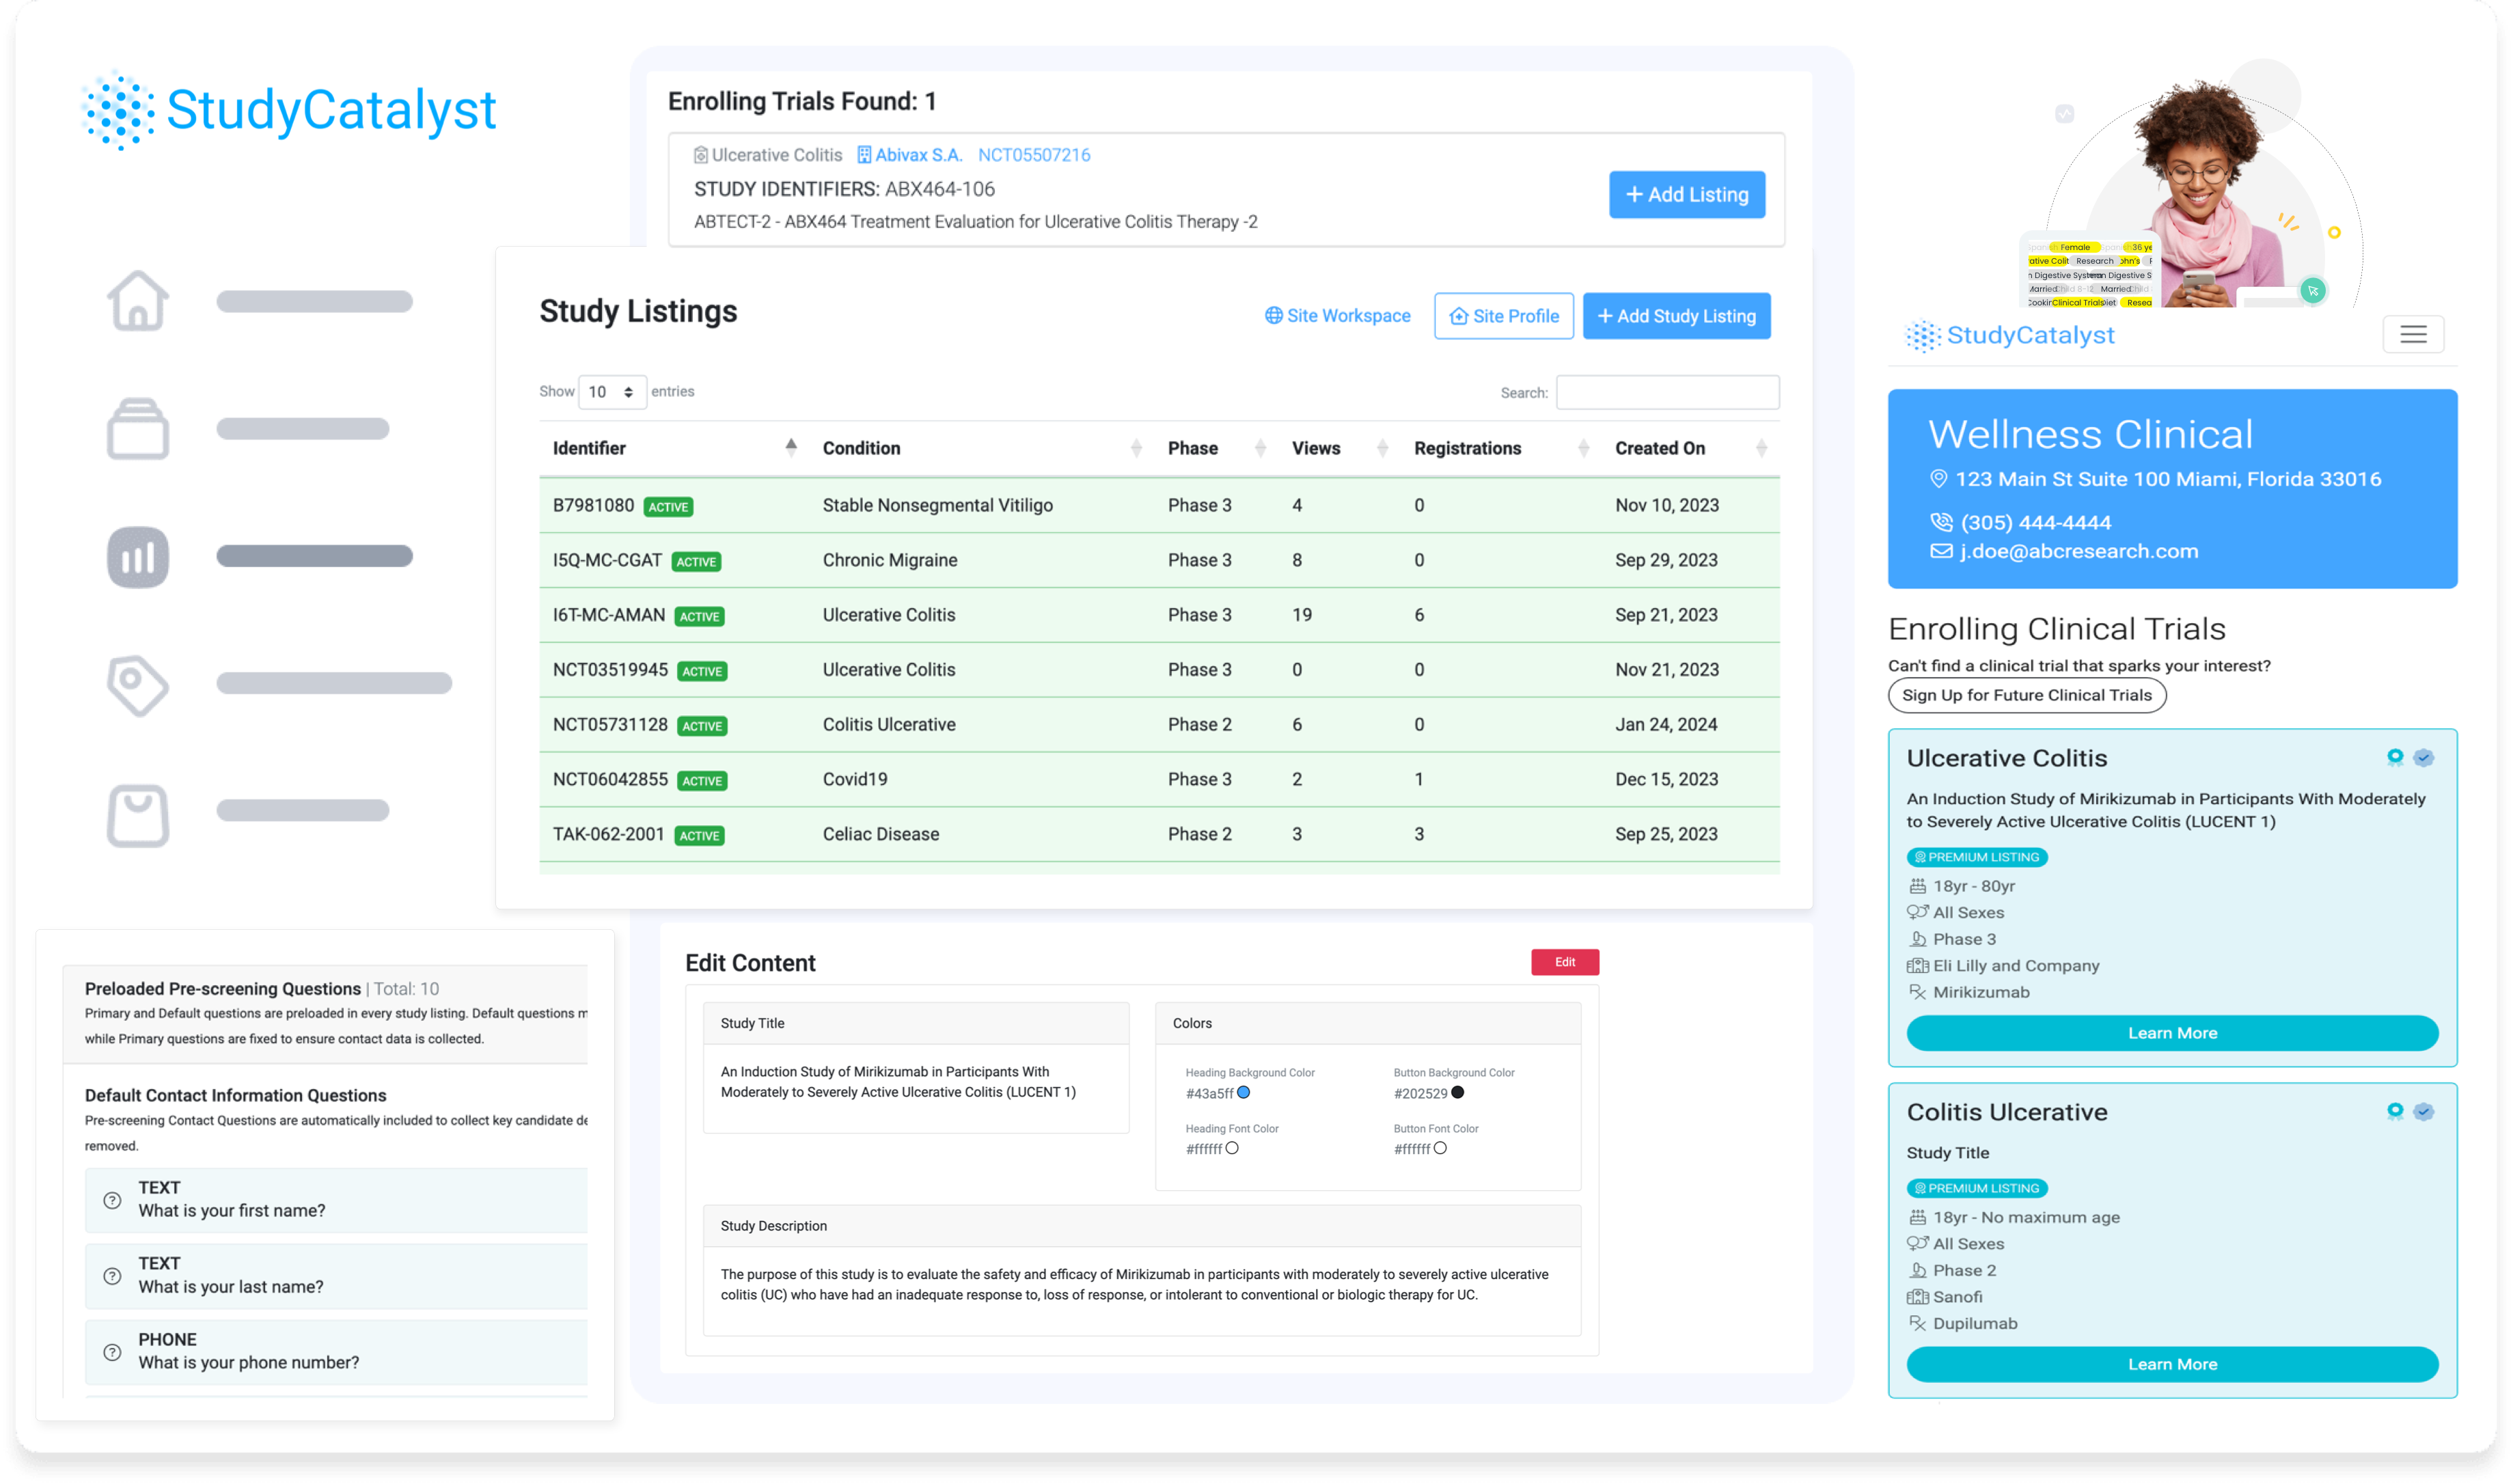
Task: Open the hamburger menu on site profile
Action: 2412,334
